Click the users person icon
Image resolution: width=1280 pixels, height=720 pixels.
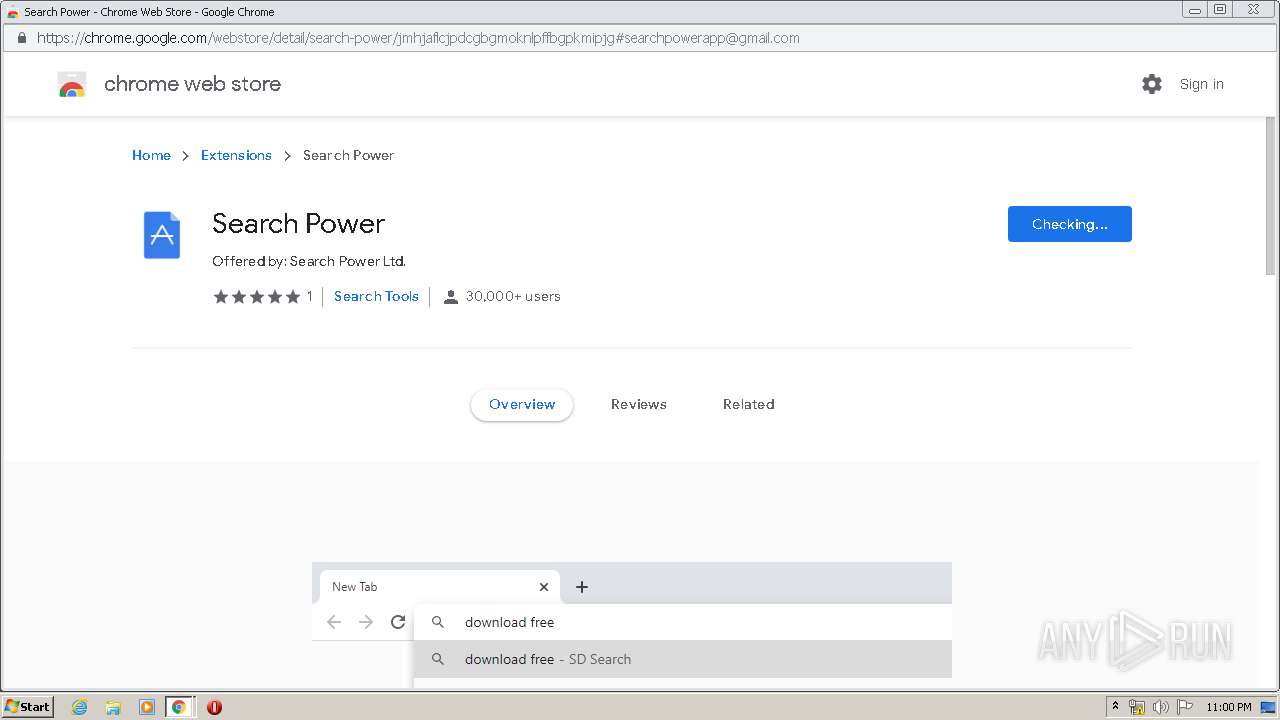(451, 297)
